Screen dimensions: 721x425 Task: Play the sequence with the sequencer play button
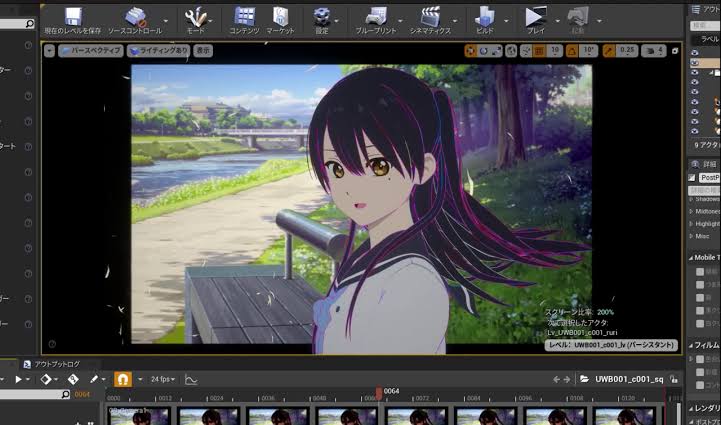coord(18,379)
